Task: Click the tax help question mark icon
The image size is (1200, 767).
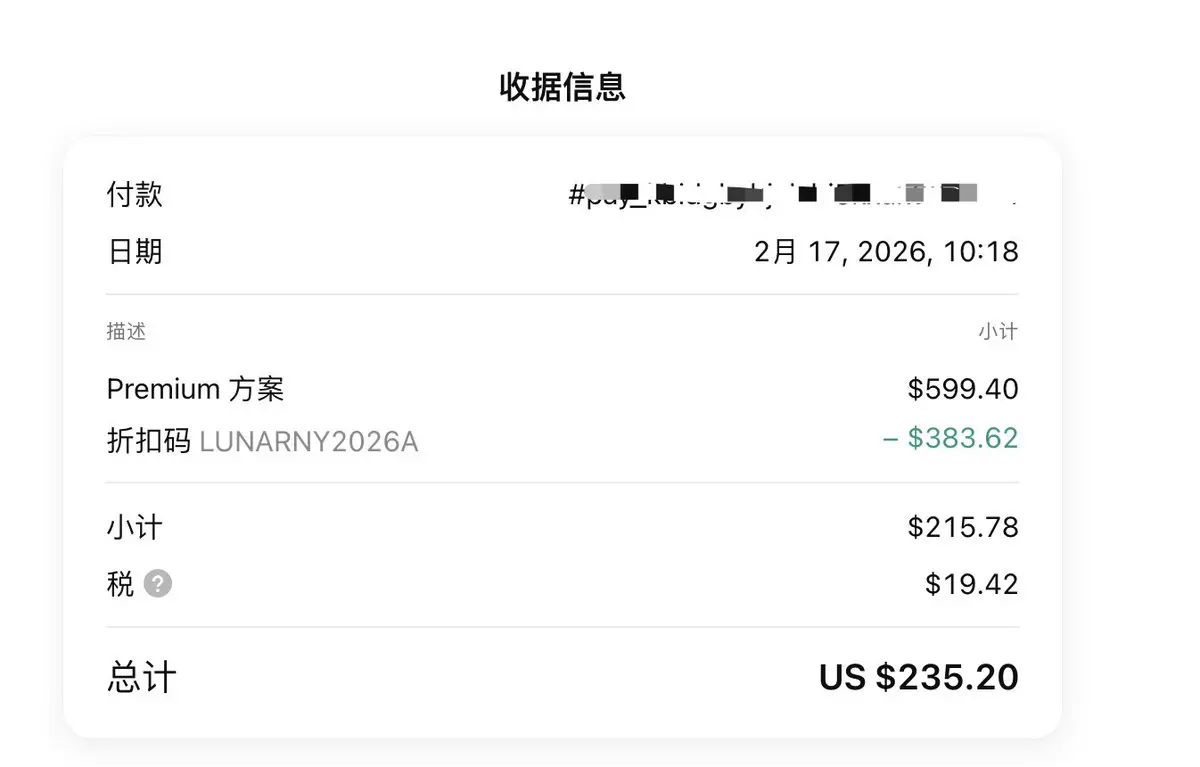Action: click(x=157, y=584)
